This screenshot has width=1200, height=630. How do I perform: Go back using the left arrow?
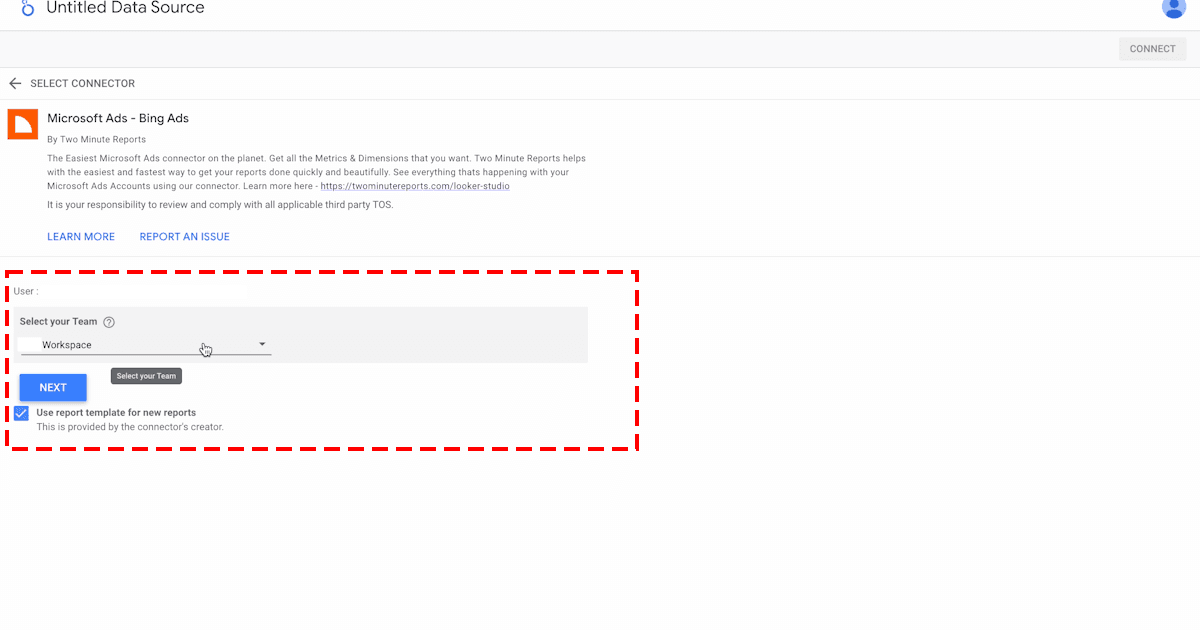point(15,84)
